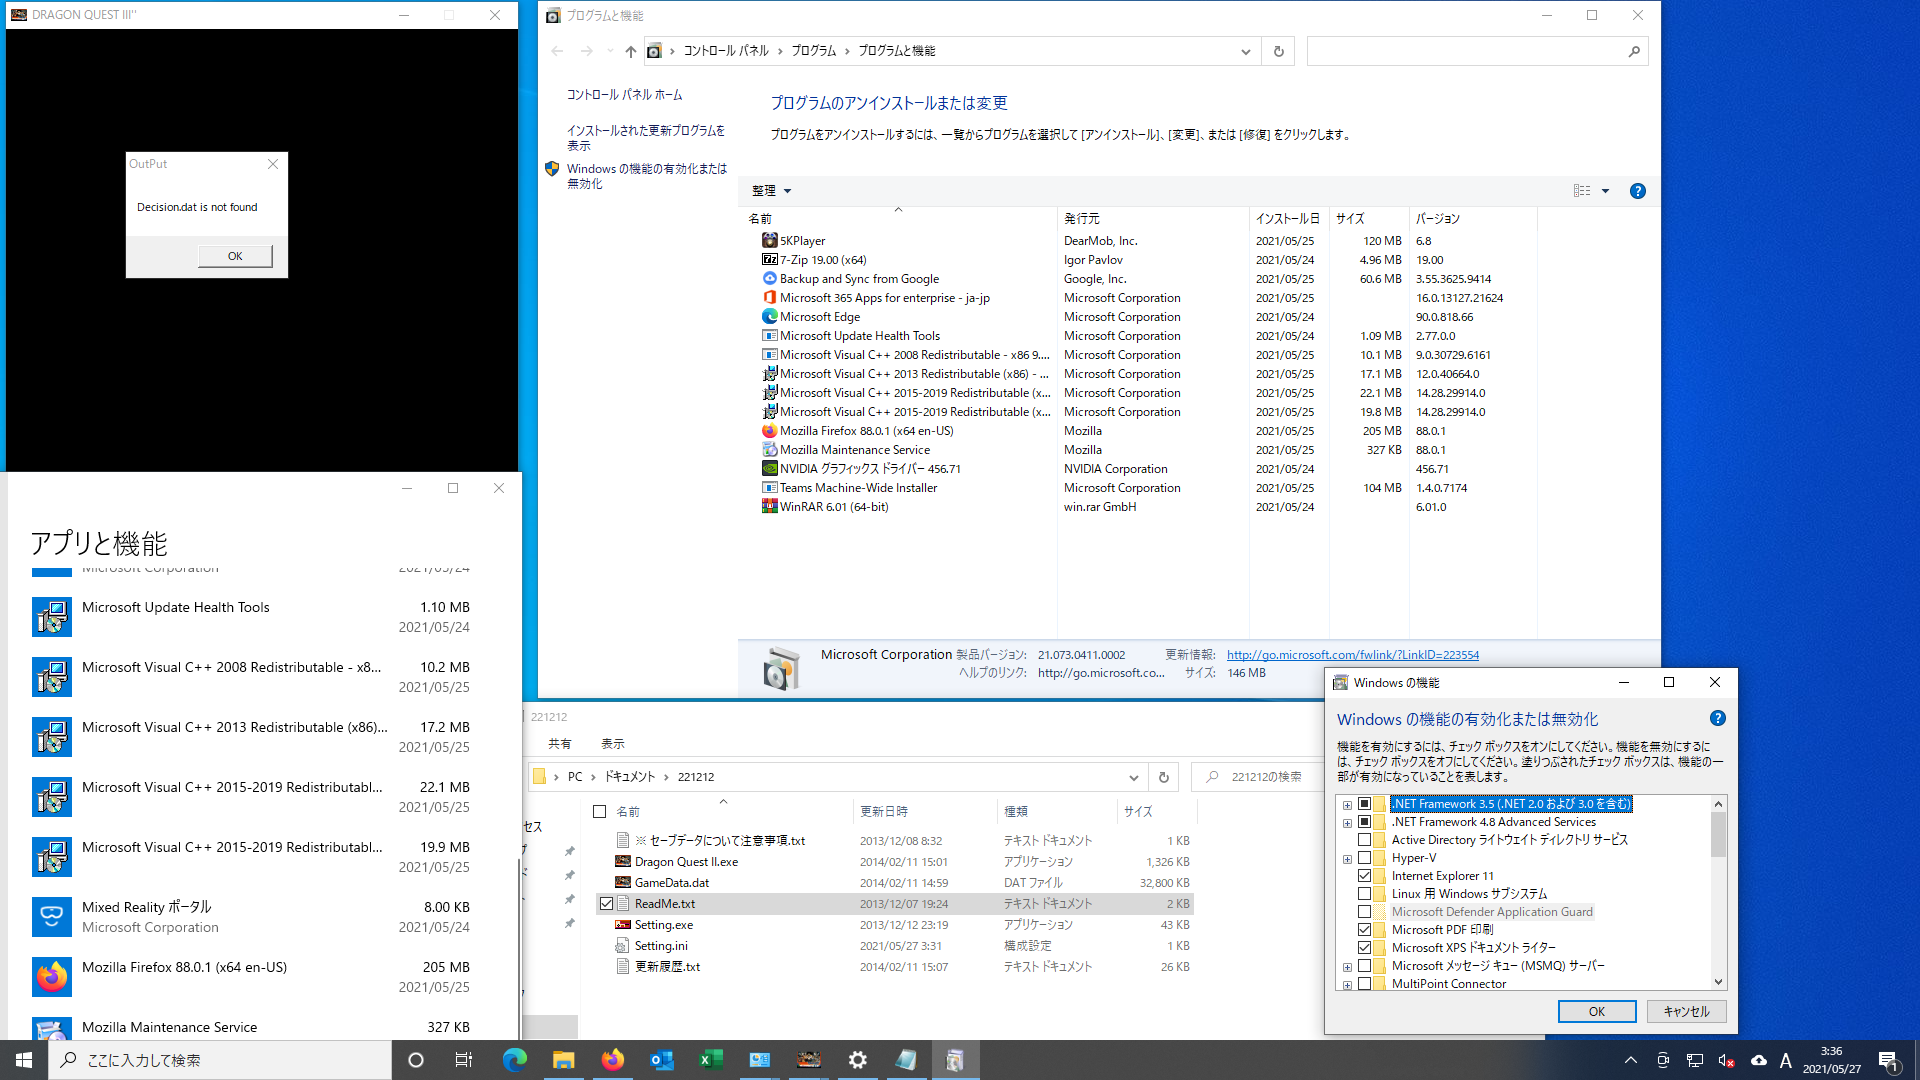Refresh the Control Panel address bar
The width and height of the screenshot is (1920, 1080).
(x=1279, y=51)
